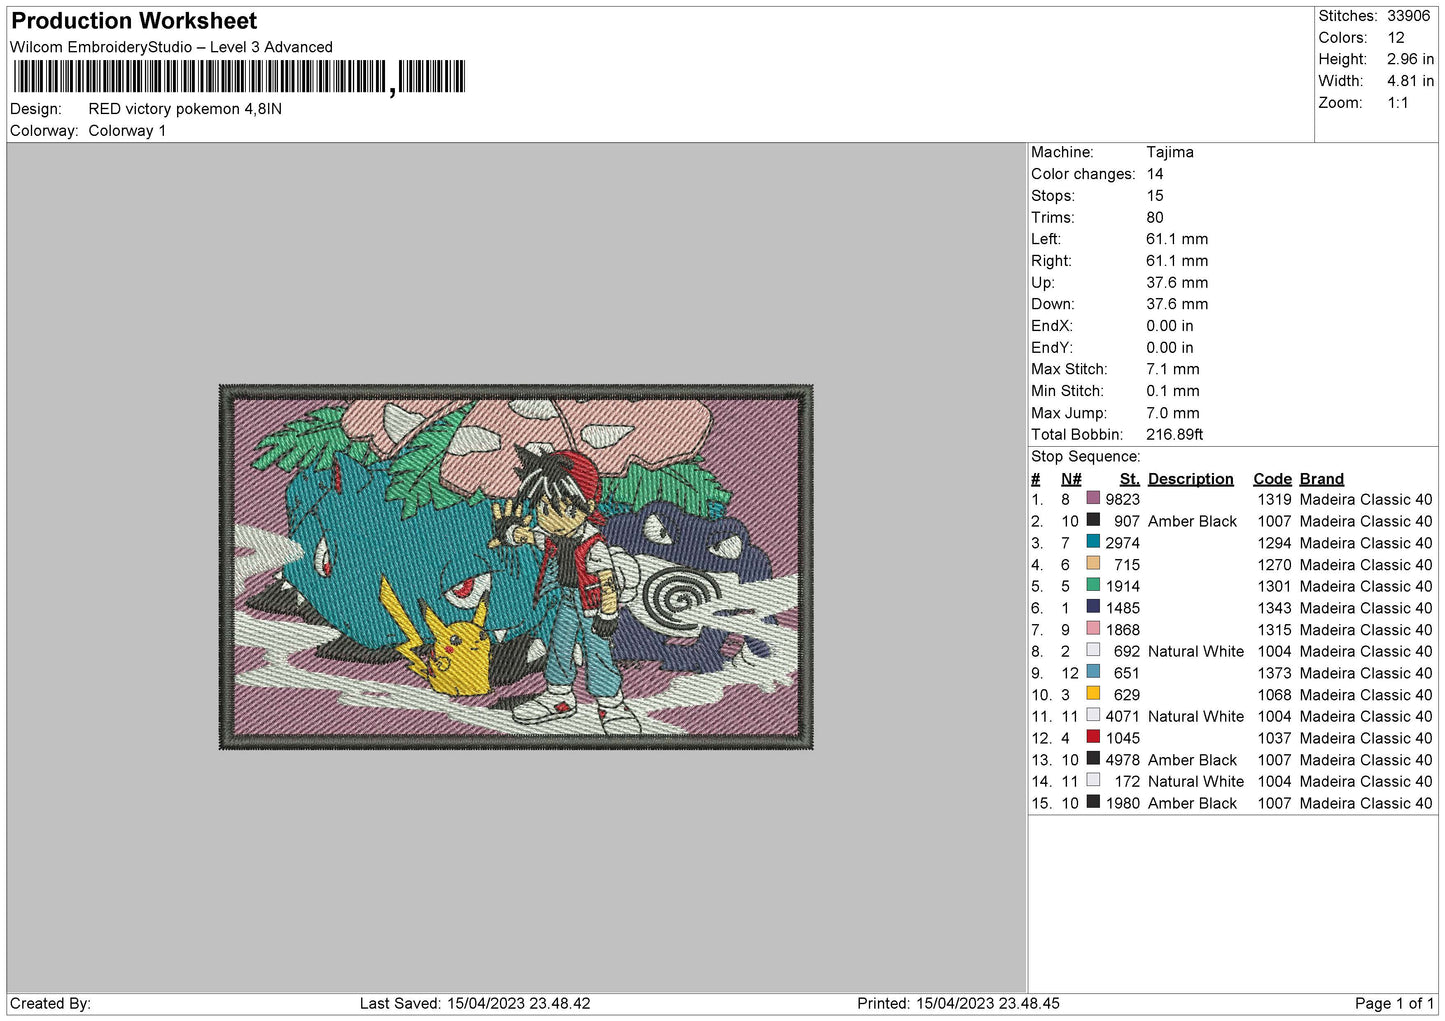Click the Production Worksheet title

point(134,21)
